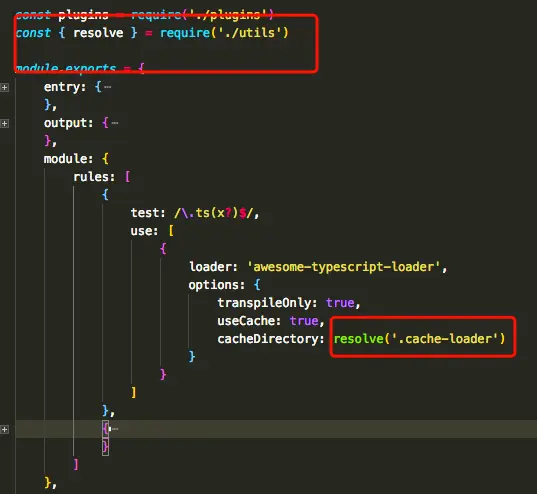Viewport: 537px width, 494px height.
Task: Click the module: key
Action: point(68,159)
